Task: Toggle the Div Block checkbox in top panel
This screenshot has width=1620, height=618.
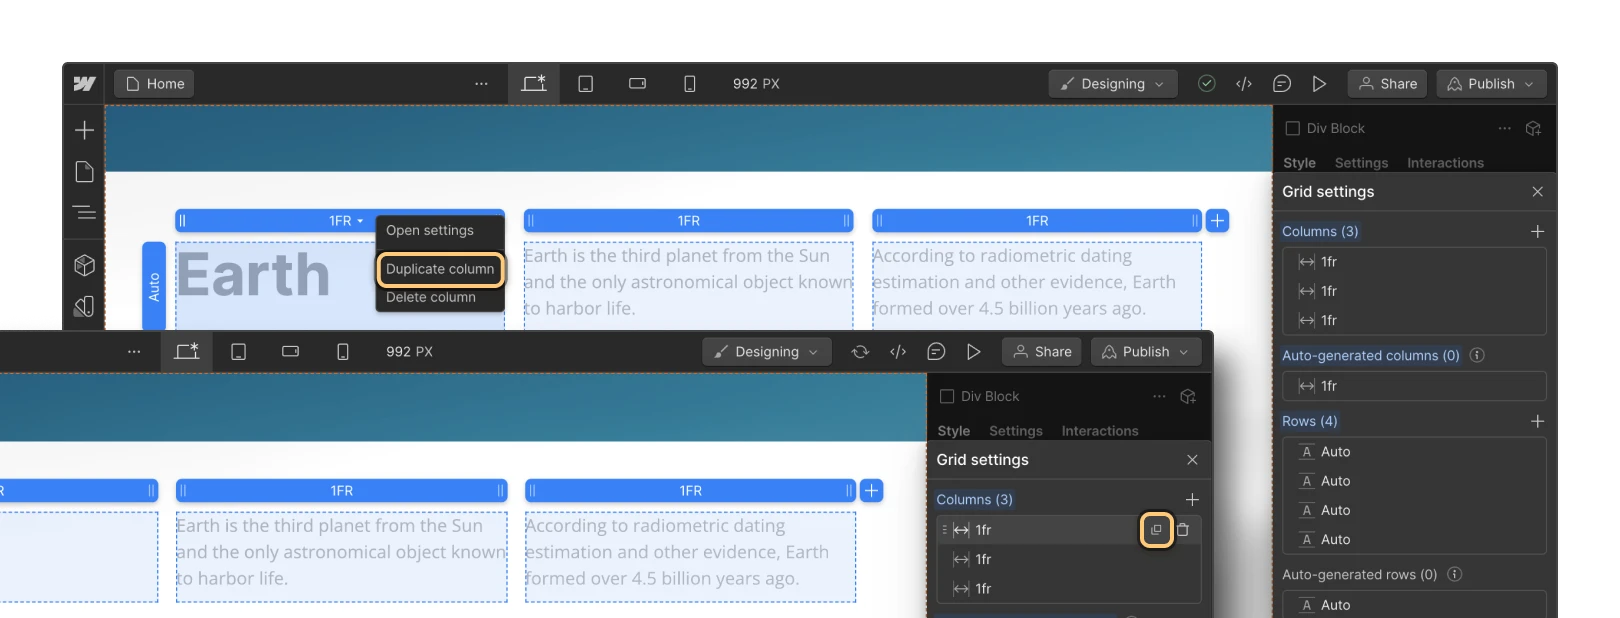Action: pos(1292,128)
